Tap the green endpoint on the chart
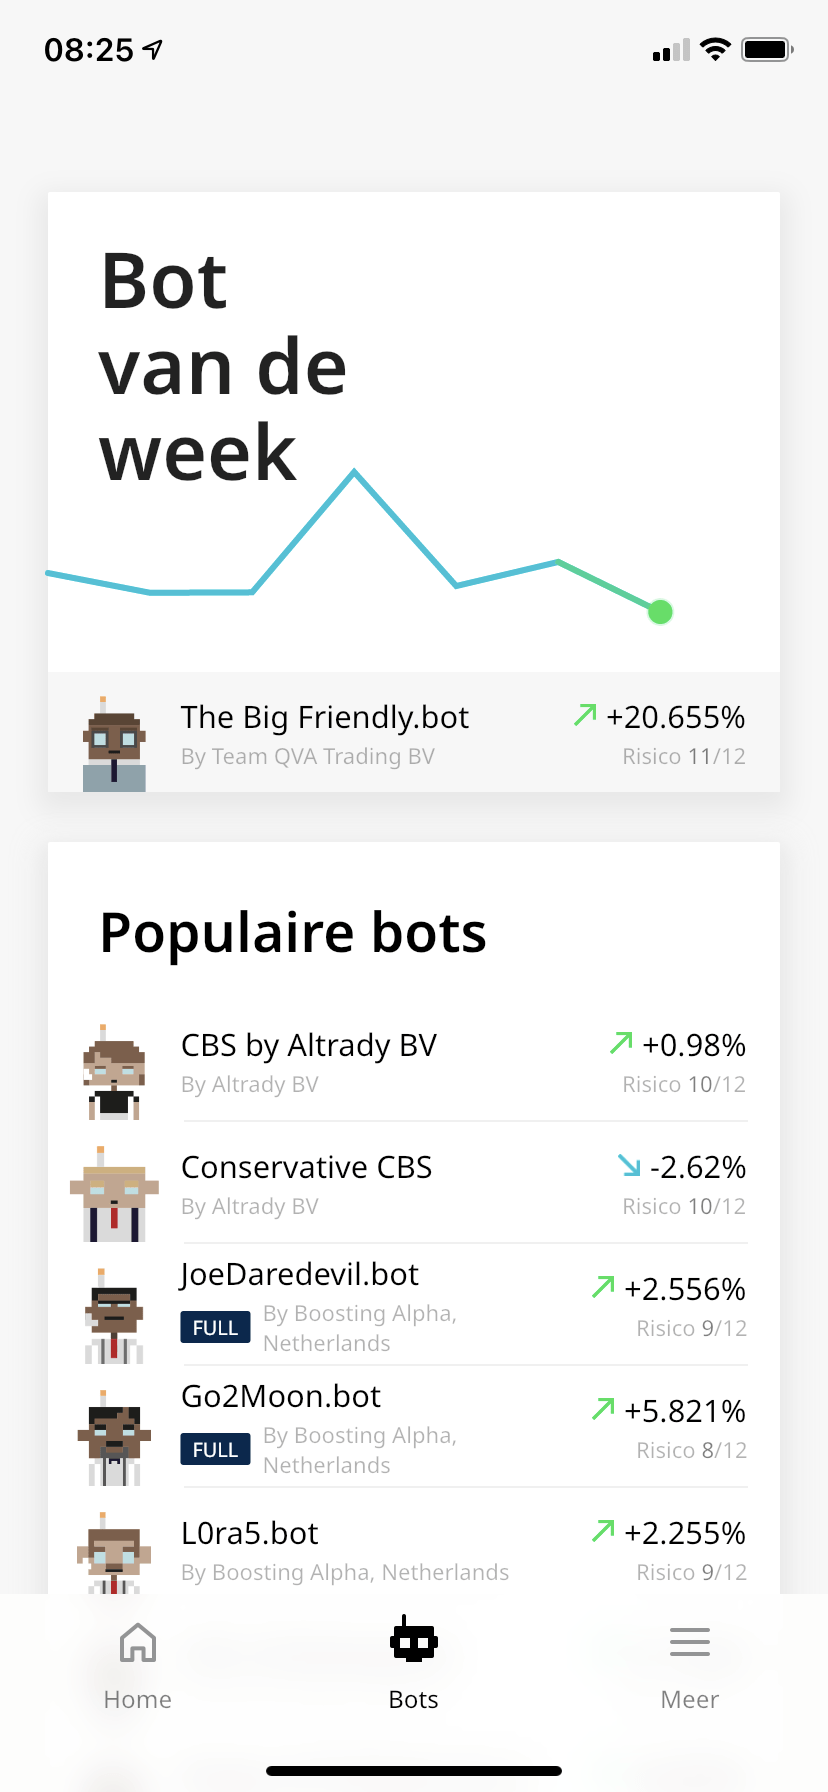 [x=660, y=612]
